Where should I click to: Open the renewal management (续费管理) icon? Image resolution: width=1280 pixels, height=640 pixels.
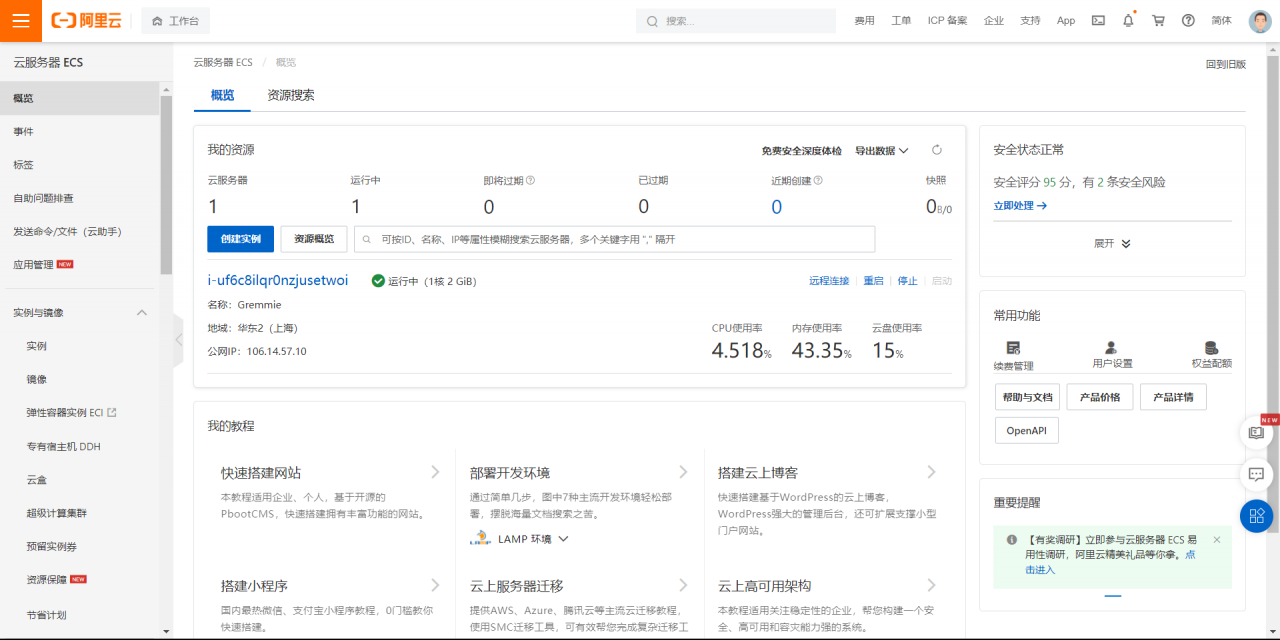coord(1013,348)
